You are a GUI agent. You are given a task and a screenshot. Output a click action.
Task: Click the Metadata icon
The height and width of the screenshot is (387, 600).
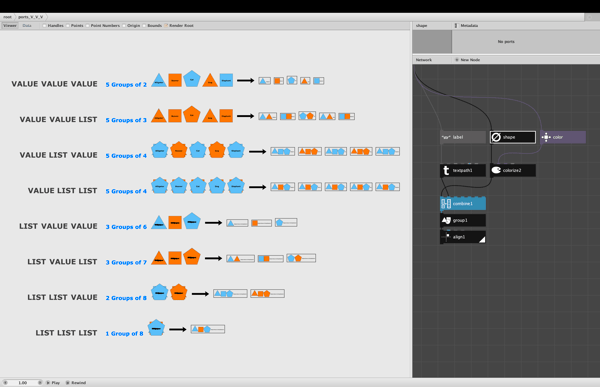click(456, 25)
